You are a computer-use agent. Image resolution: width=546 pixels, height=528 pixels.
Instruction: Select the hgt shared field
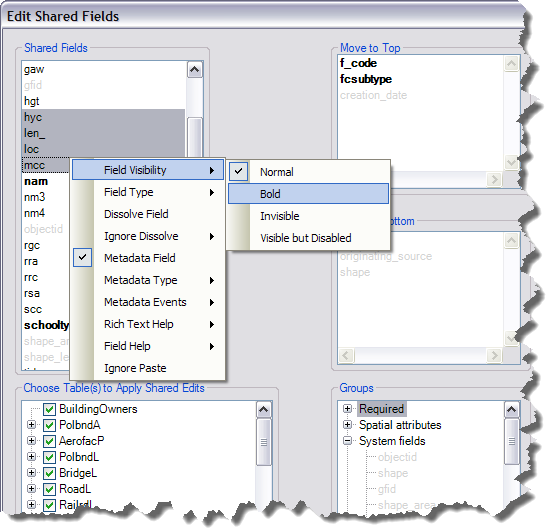coord(103,101)
